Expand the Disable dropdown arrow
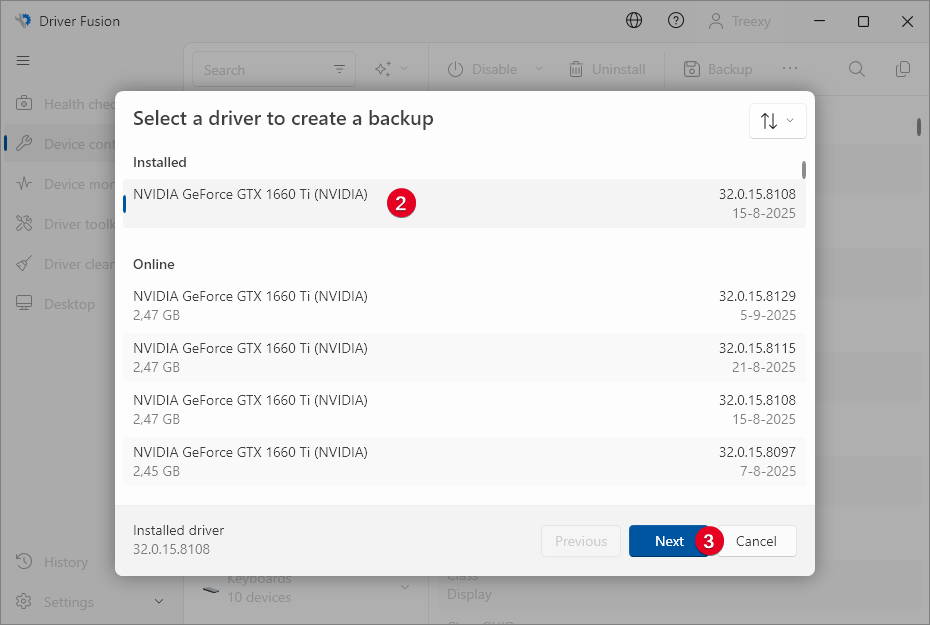Image resolution: width=930 pixels, height=625 pixels. click(x=539, y=69)
